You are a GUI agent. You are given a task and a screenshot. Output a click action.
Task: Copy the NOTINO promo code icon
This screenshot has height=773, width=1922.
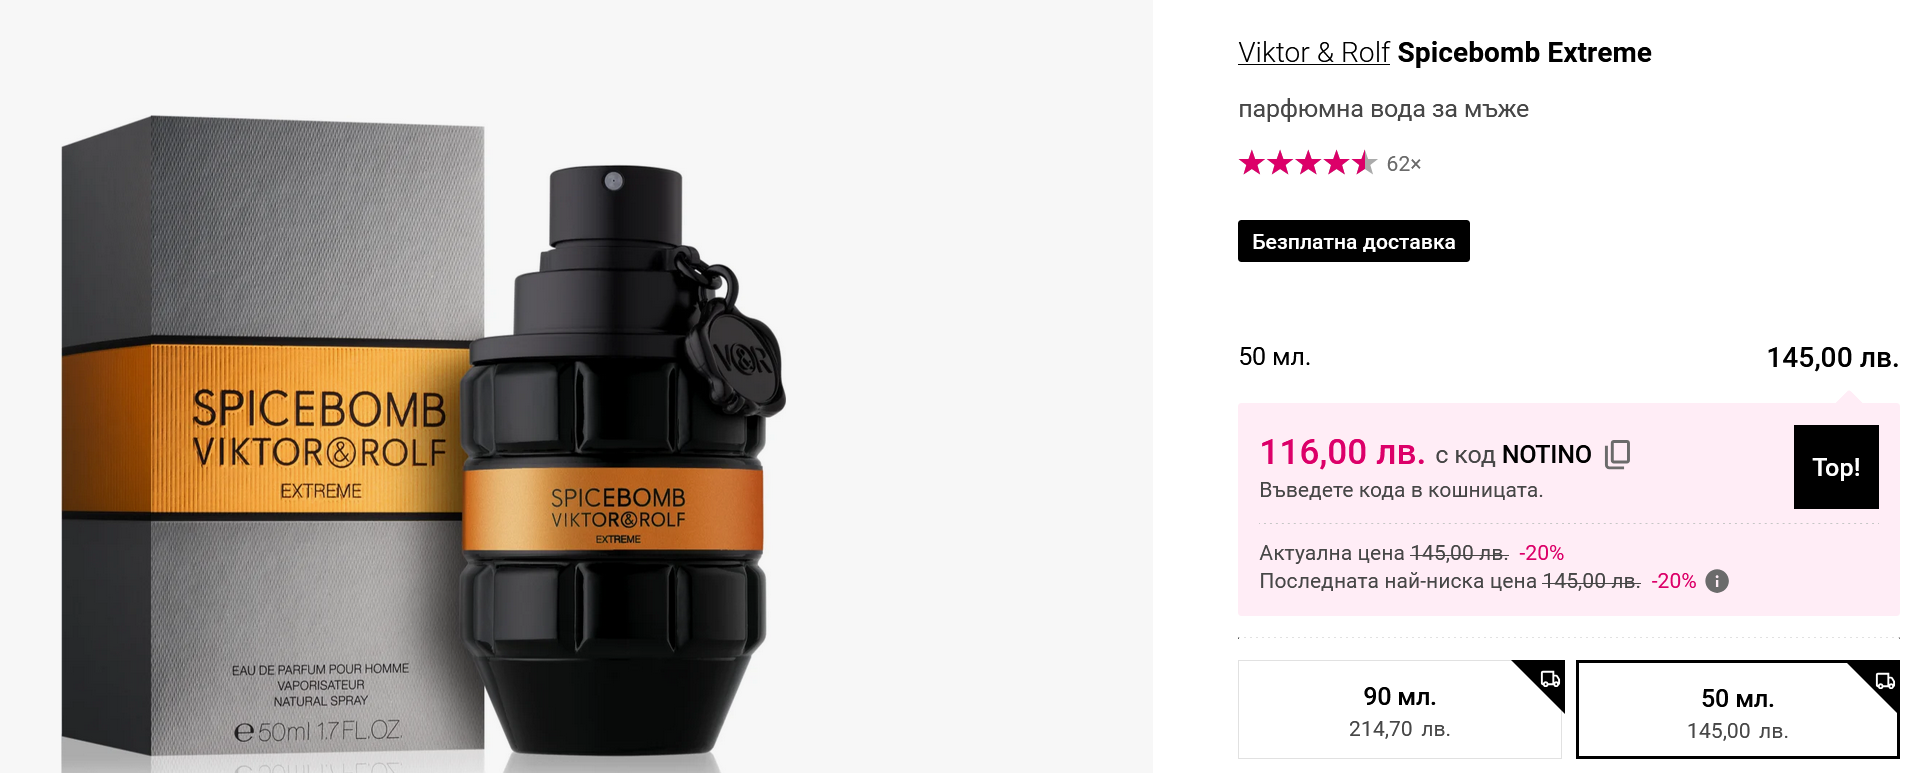1617,454
